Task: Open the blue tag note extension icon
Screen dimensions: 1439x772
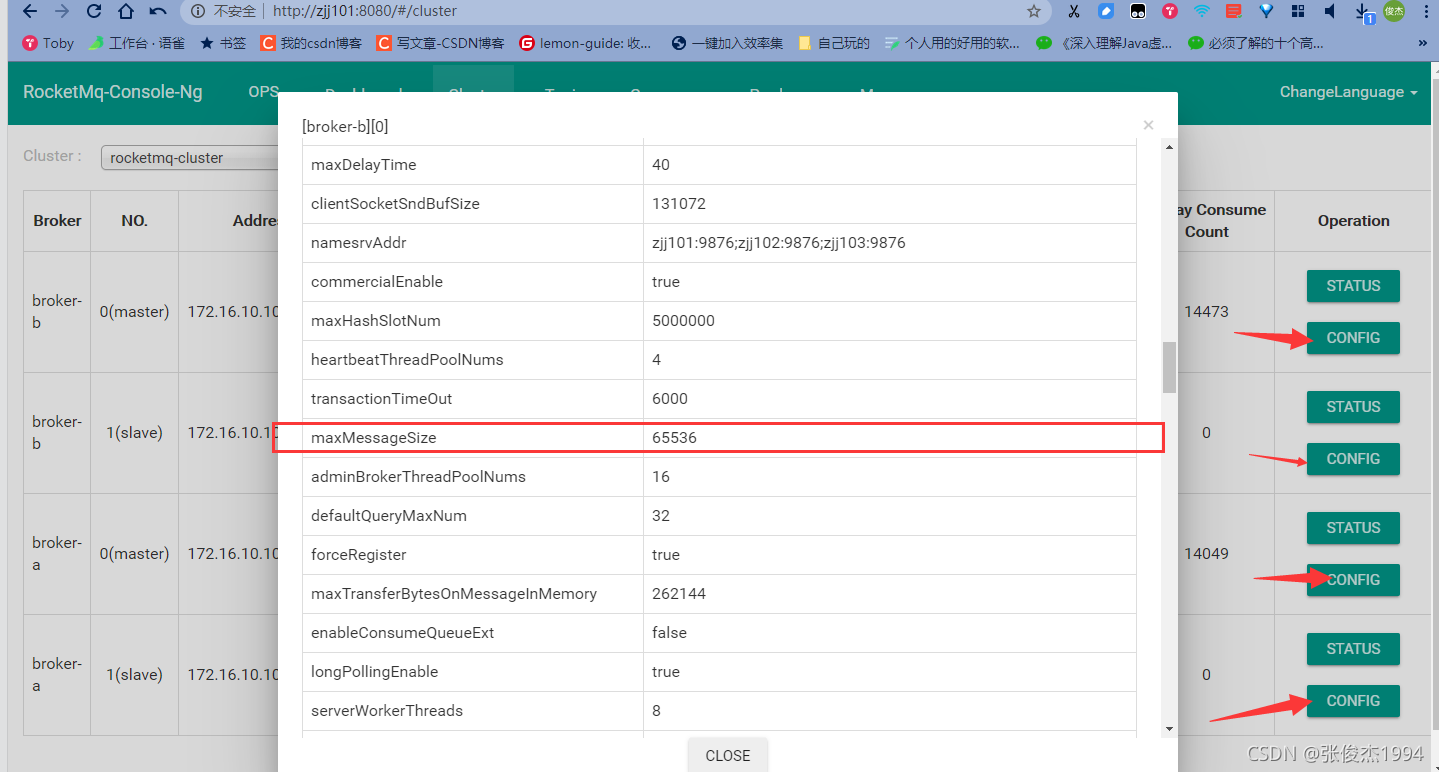Action: pos(1106,12)
